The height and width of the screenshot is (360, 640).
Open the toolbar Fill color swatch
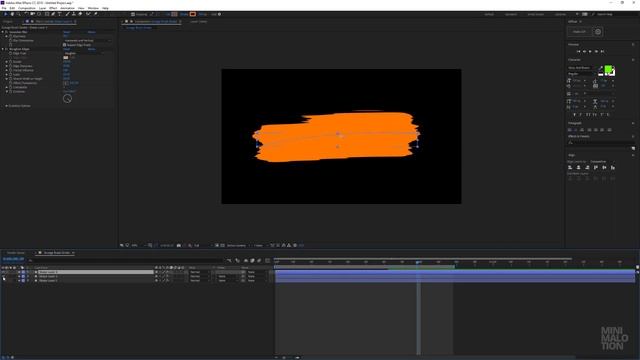(174, 14)
